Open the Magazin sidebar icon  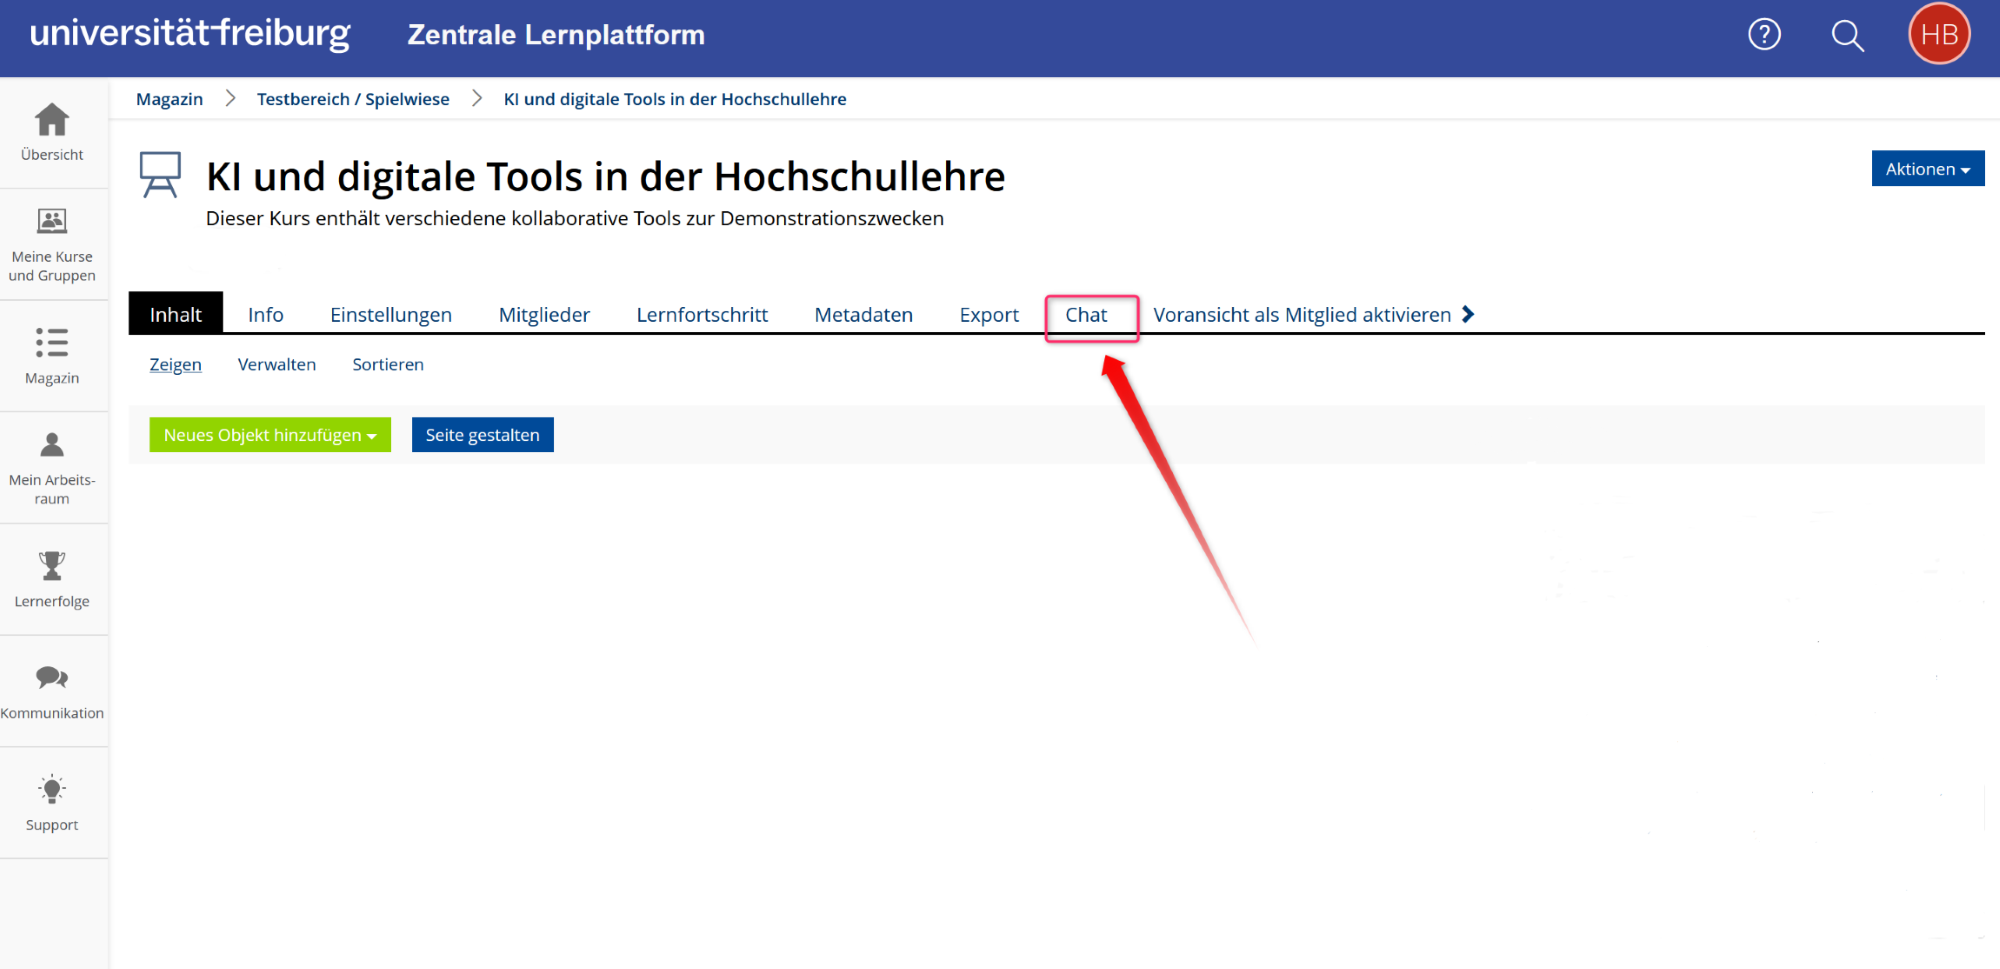coord(52,355)
